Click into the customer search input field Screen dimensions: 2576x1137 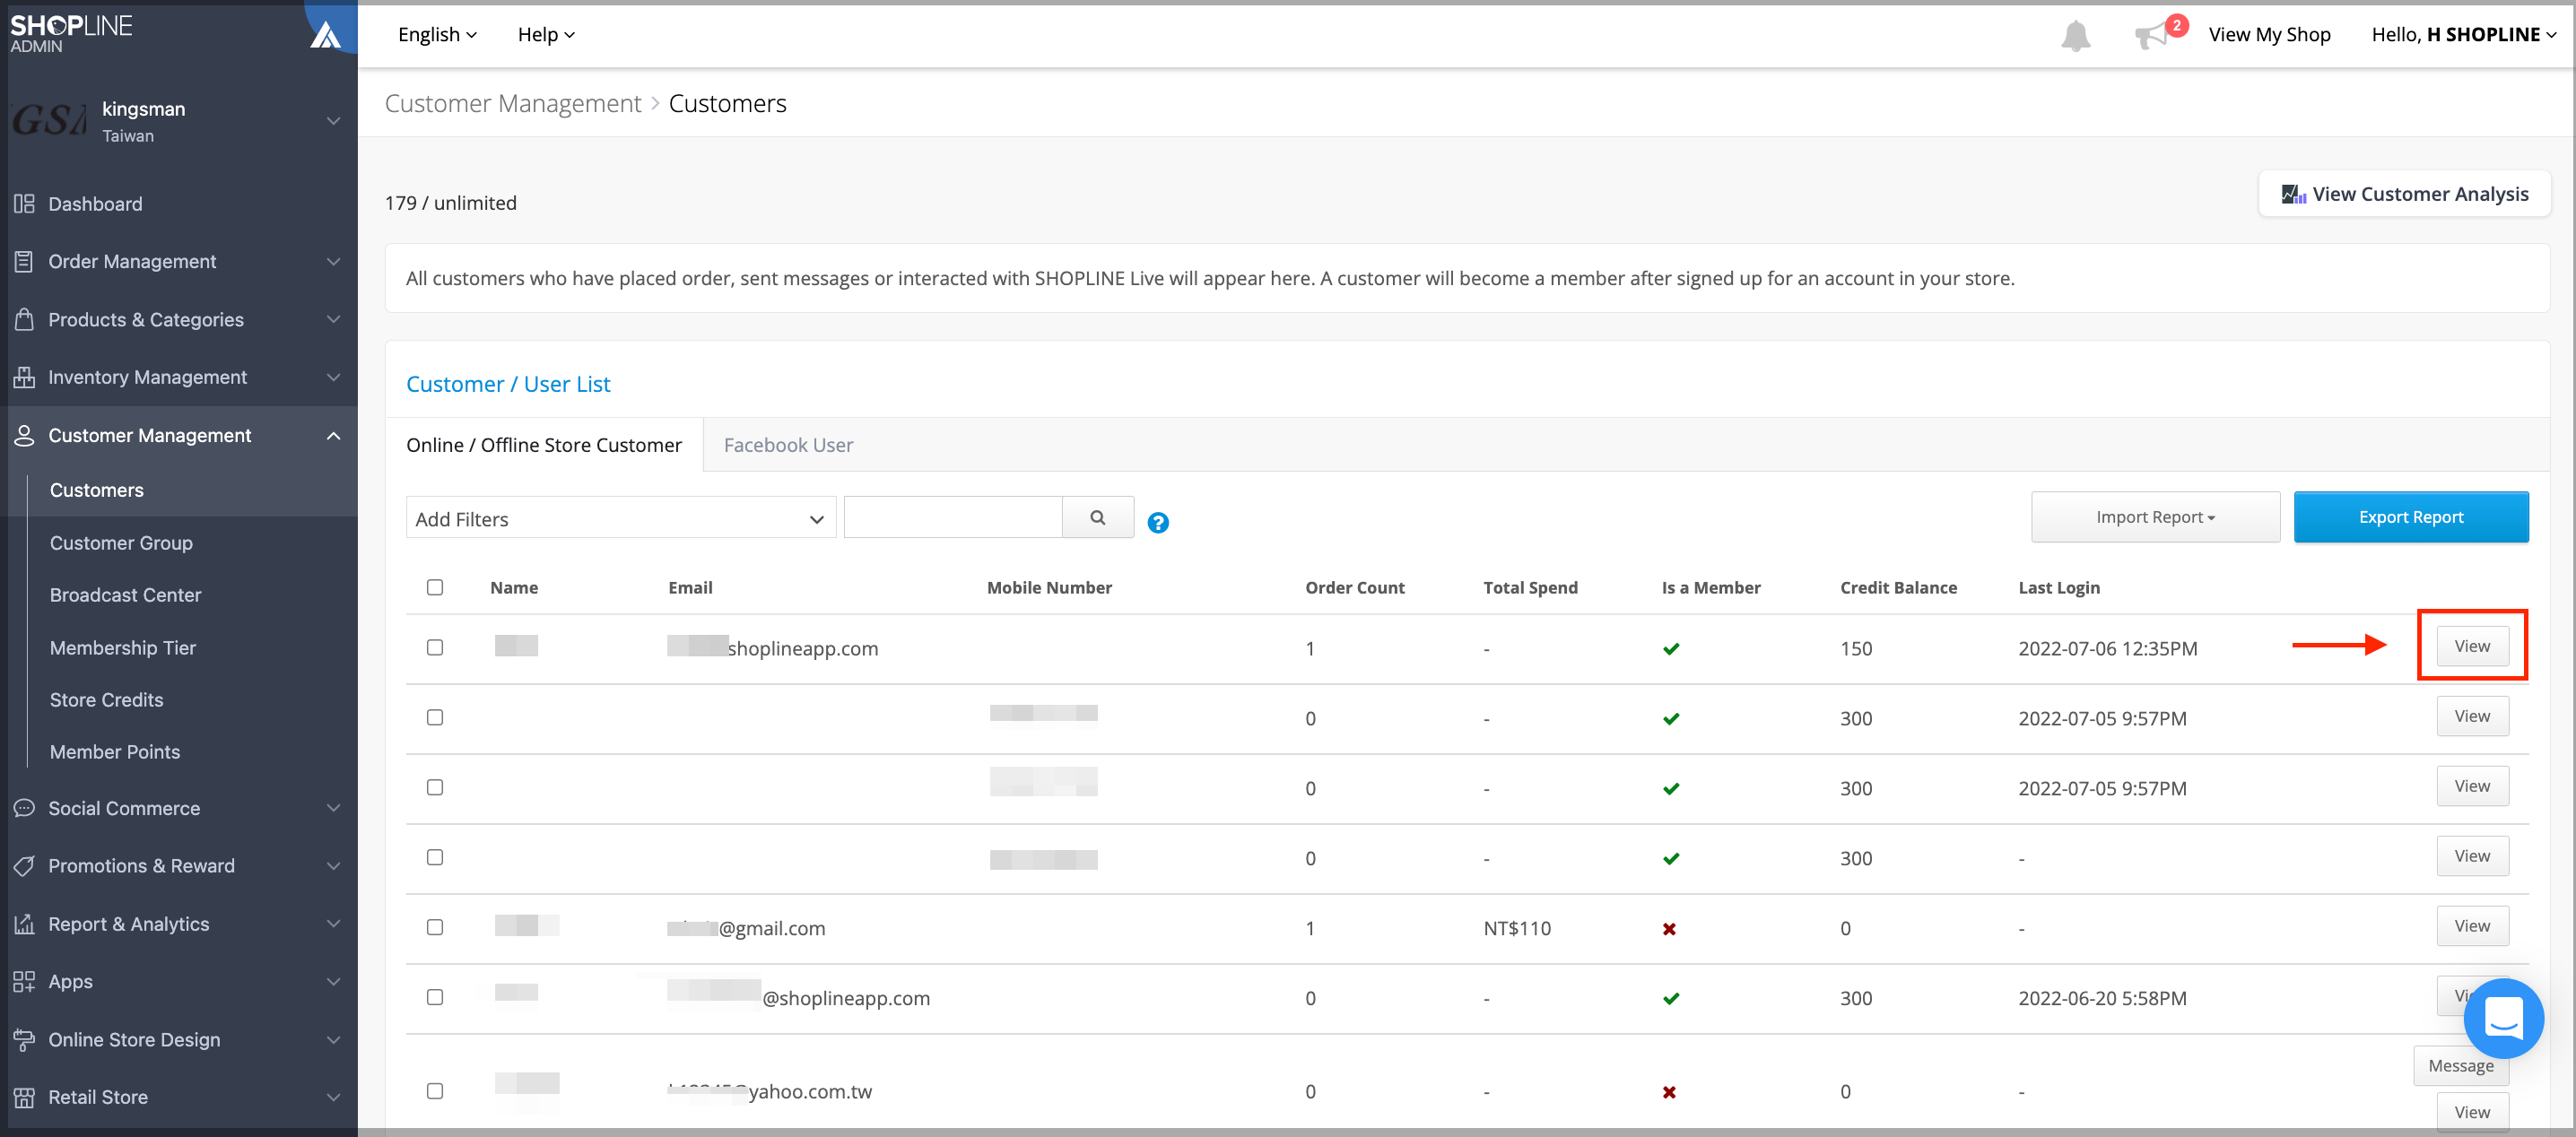[x=952, y=517]
